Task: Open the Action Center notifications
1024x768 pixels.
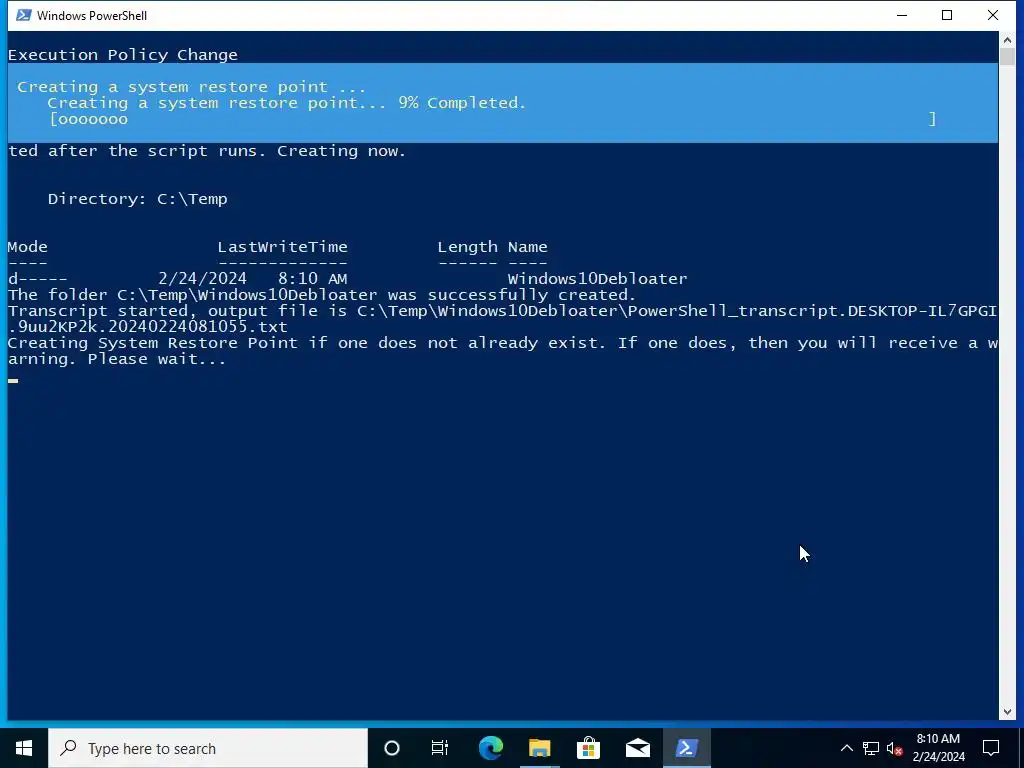Action: (x=991, y=748)
